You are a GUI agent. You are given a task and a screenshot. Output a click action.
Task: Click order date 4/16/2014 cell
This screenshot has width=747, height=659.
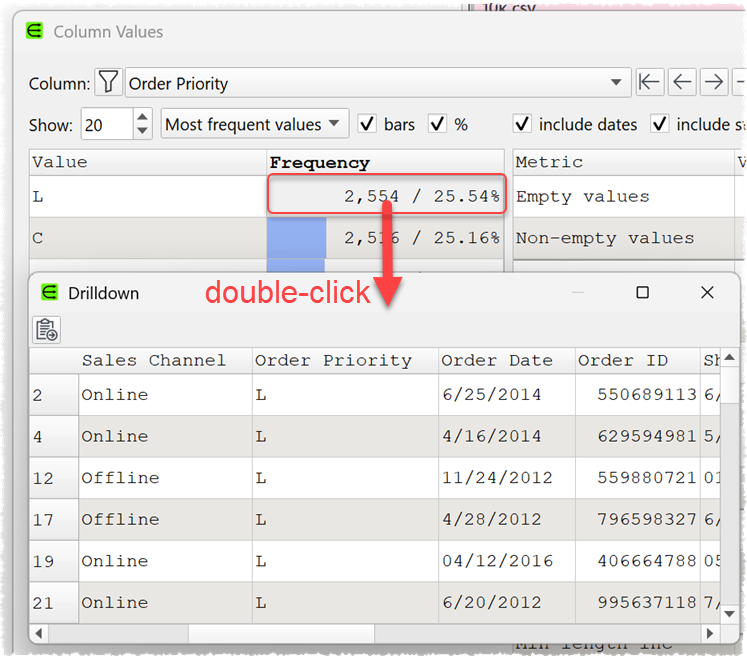coord(506,436)
